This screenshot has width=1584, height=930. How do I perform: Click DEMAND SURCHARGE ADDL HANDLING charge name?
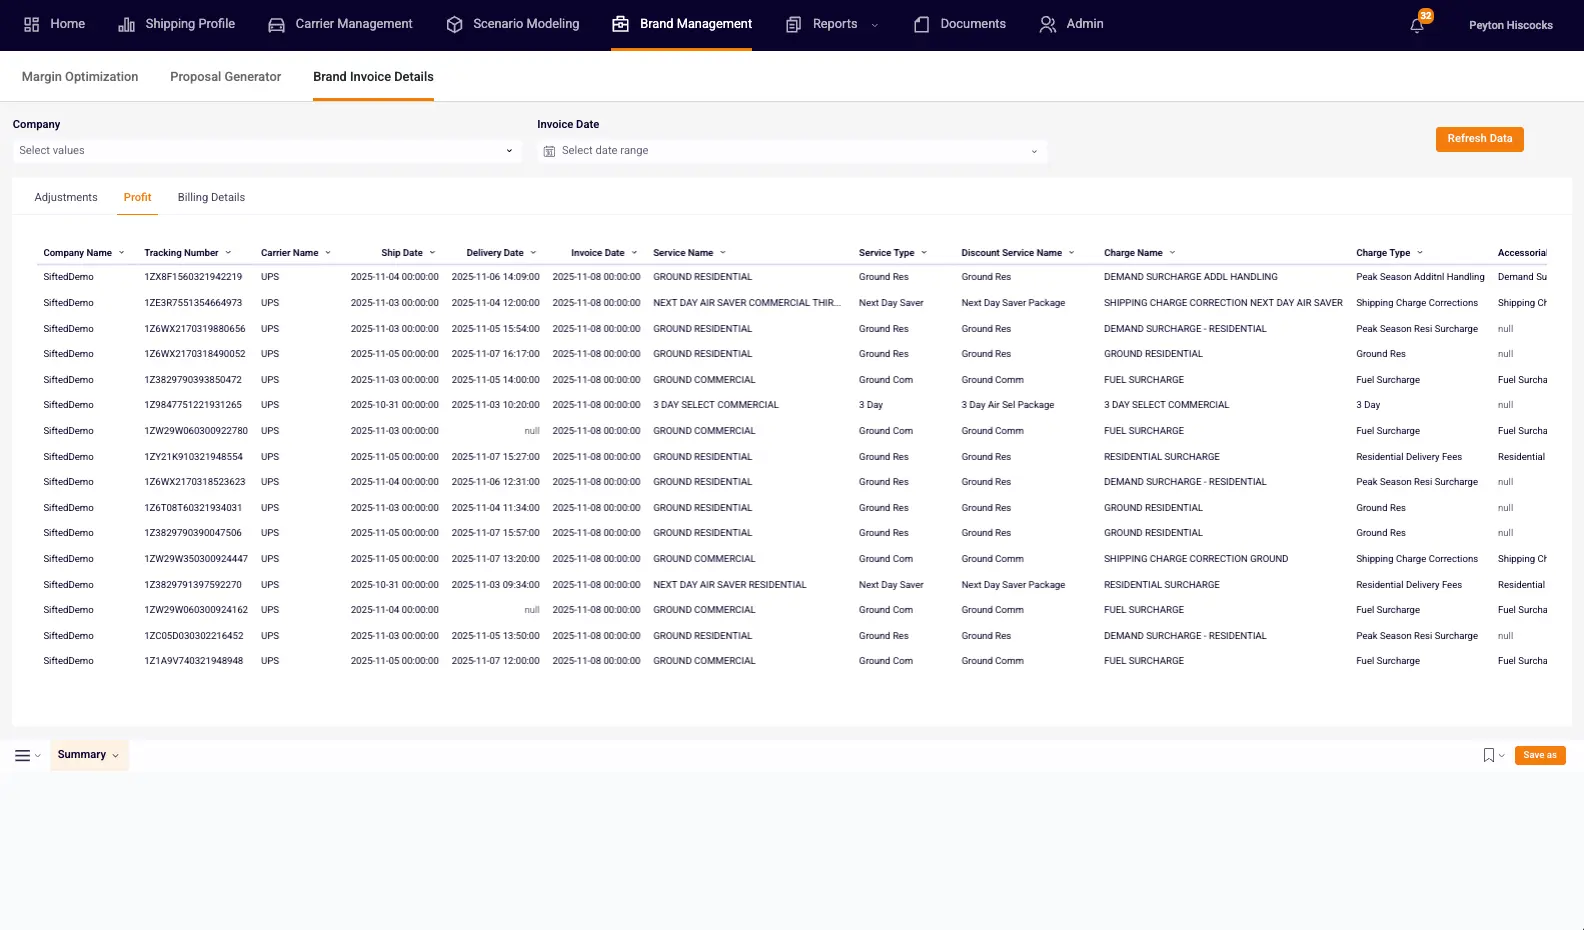(x=1191, y=277)
